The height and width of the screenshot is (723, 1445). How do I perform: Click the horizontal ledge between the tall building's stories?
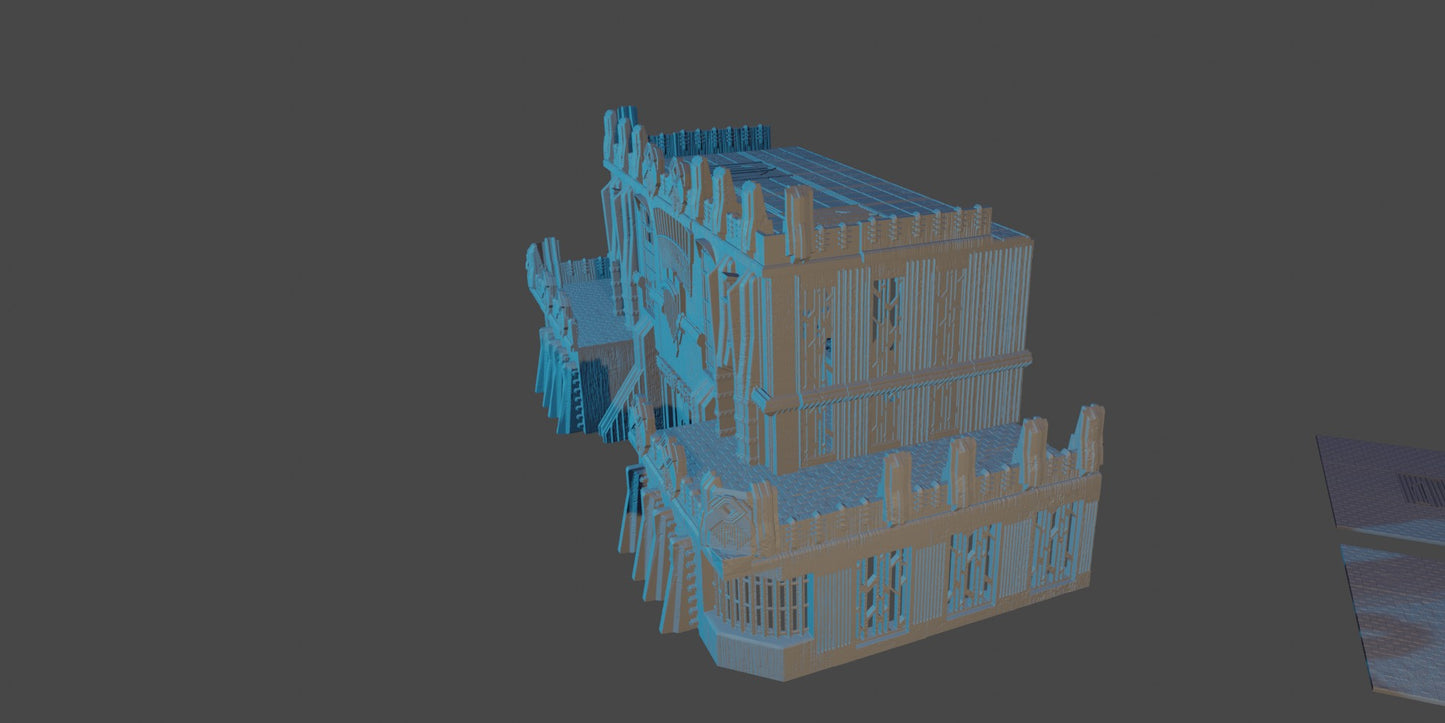(910, 377)
